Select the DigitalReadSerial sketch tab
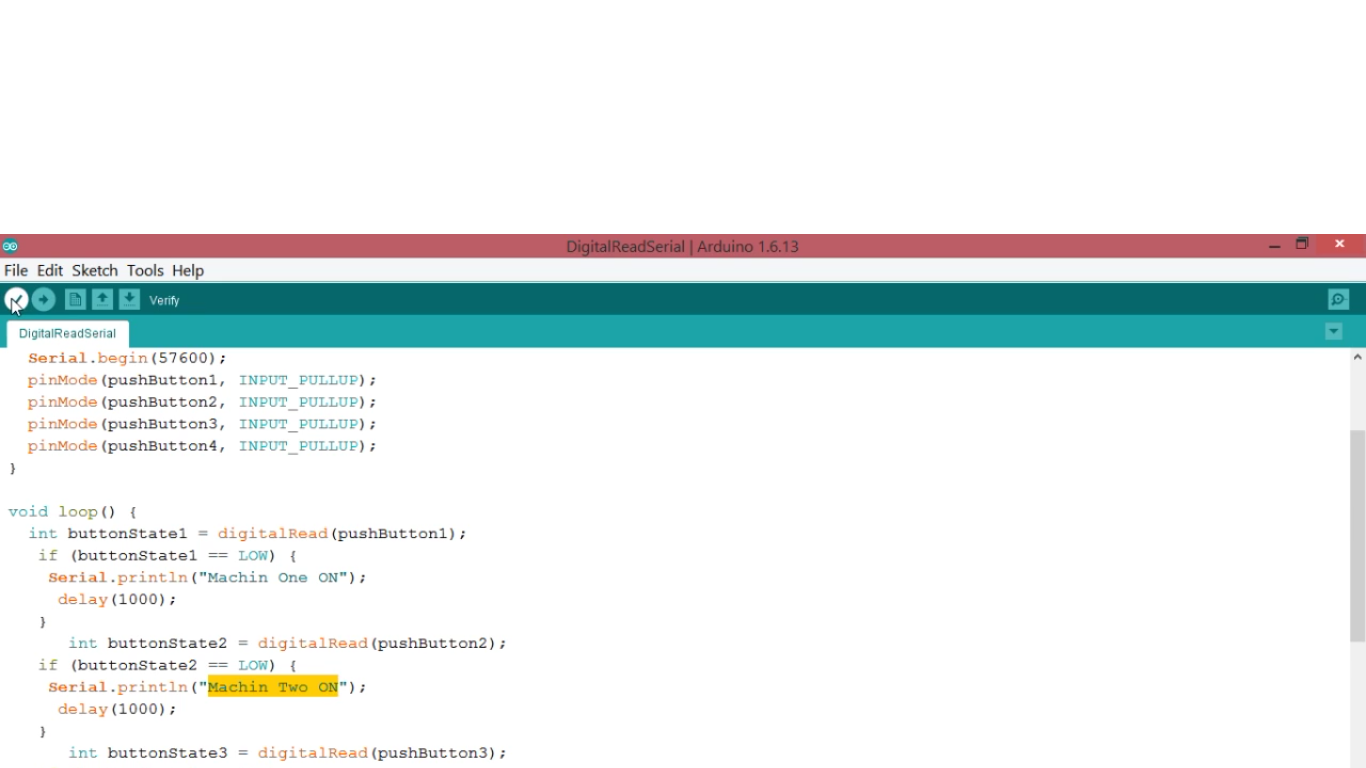Screen dimensions: 1366x768 (67, 333)
